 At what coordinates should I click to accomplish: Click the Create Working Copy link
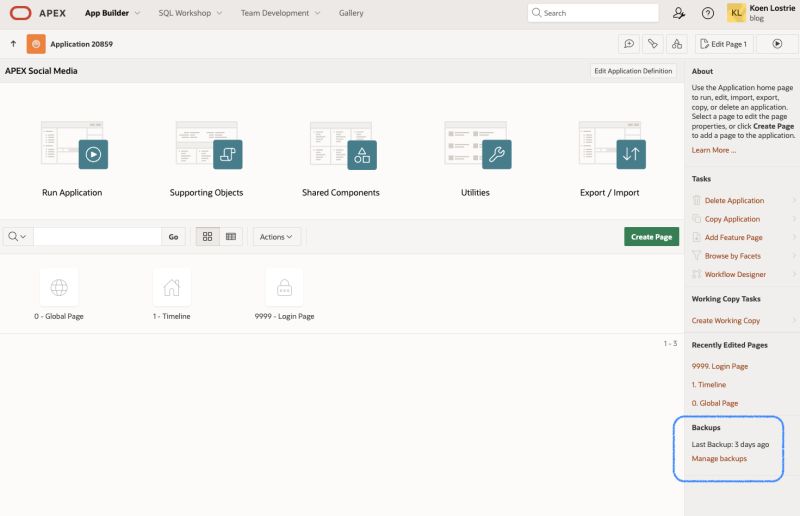(726, 321)
